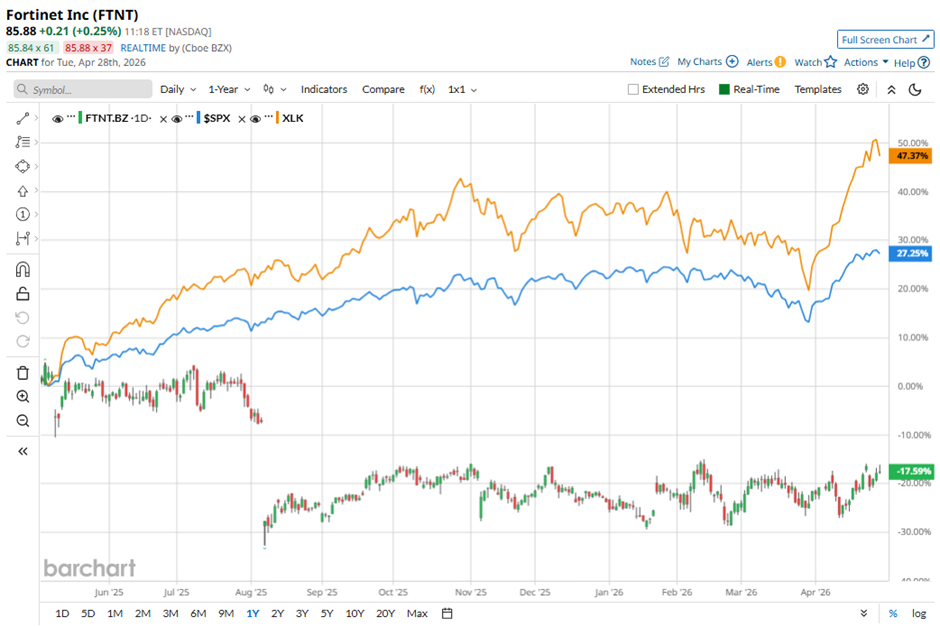Open chart settings gear icon
The width and height of the screenshot is (940, 627).
863,89
